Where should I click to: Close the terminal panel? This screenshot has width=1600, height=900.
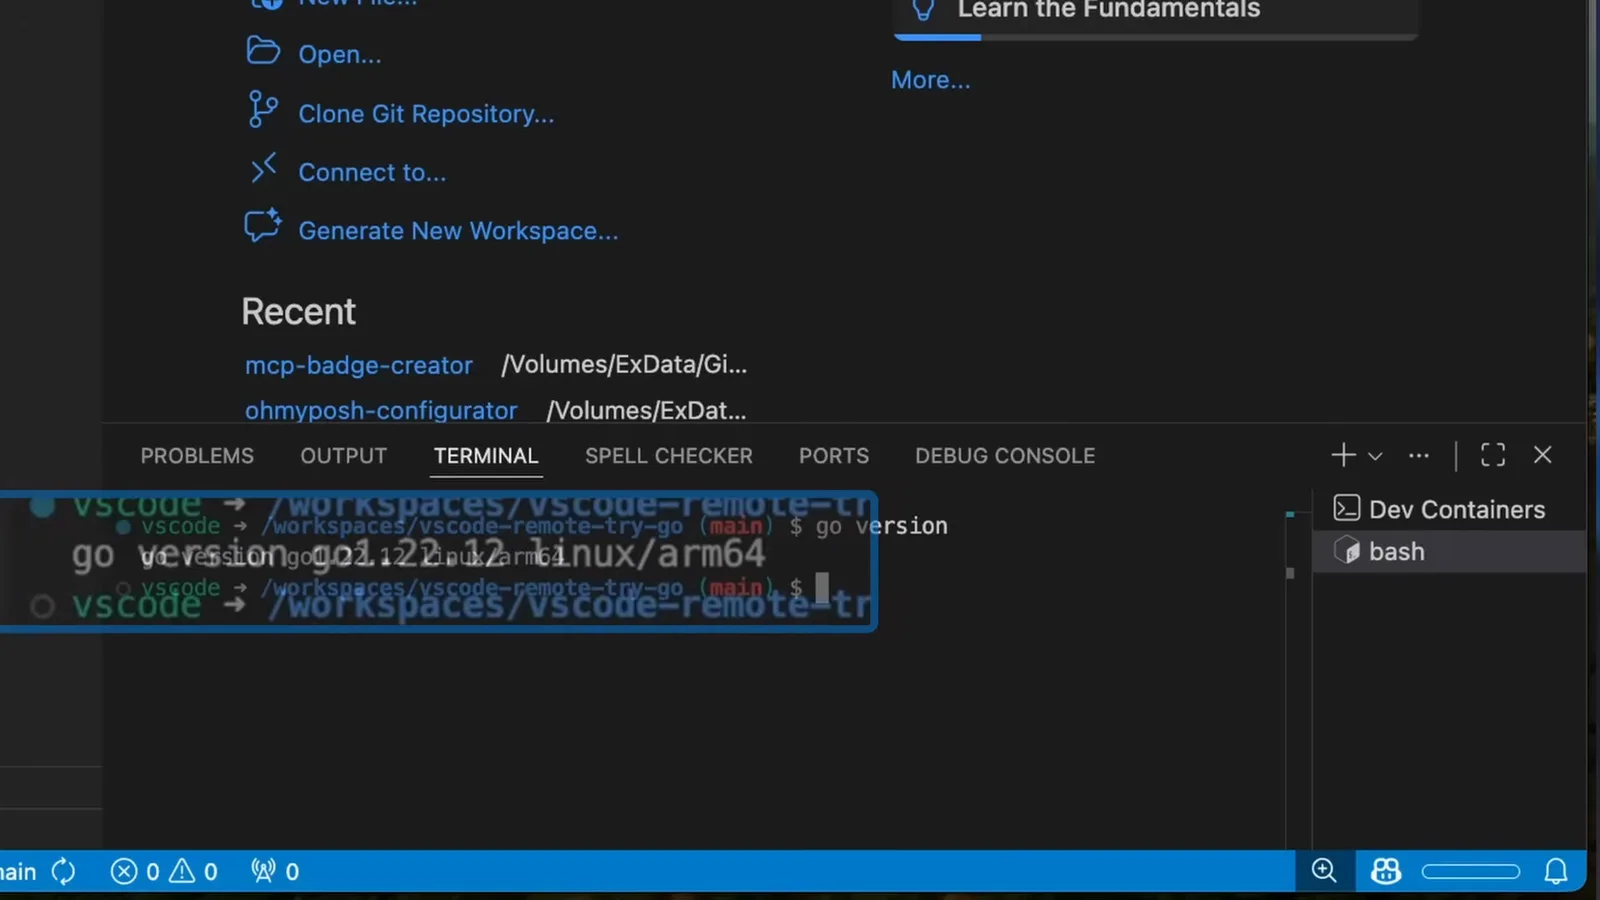pyautogui.click(x=1543, y=455)
